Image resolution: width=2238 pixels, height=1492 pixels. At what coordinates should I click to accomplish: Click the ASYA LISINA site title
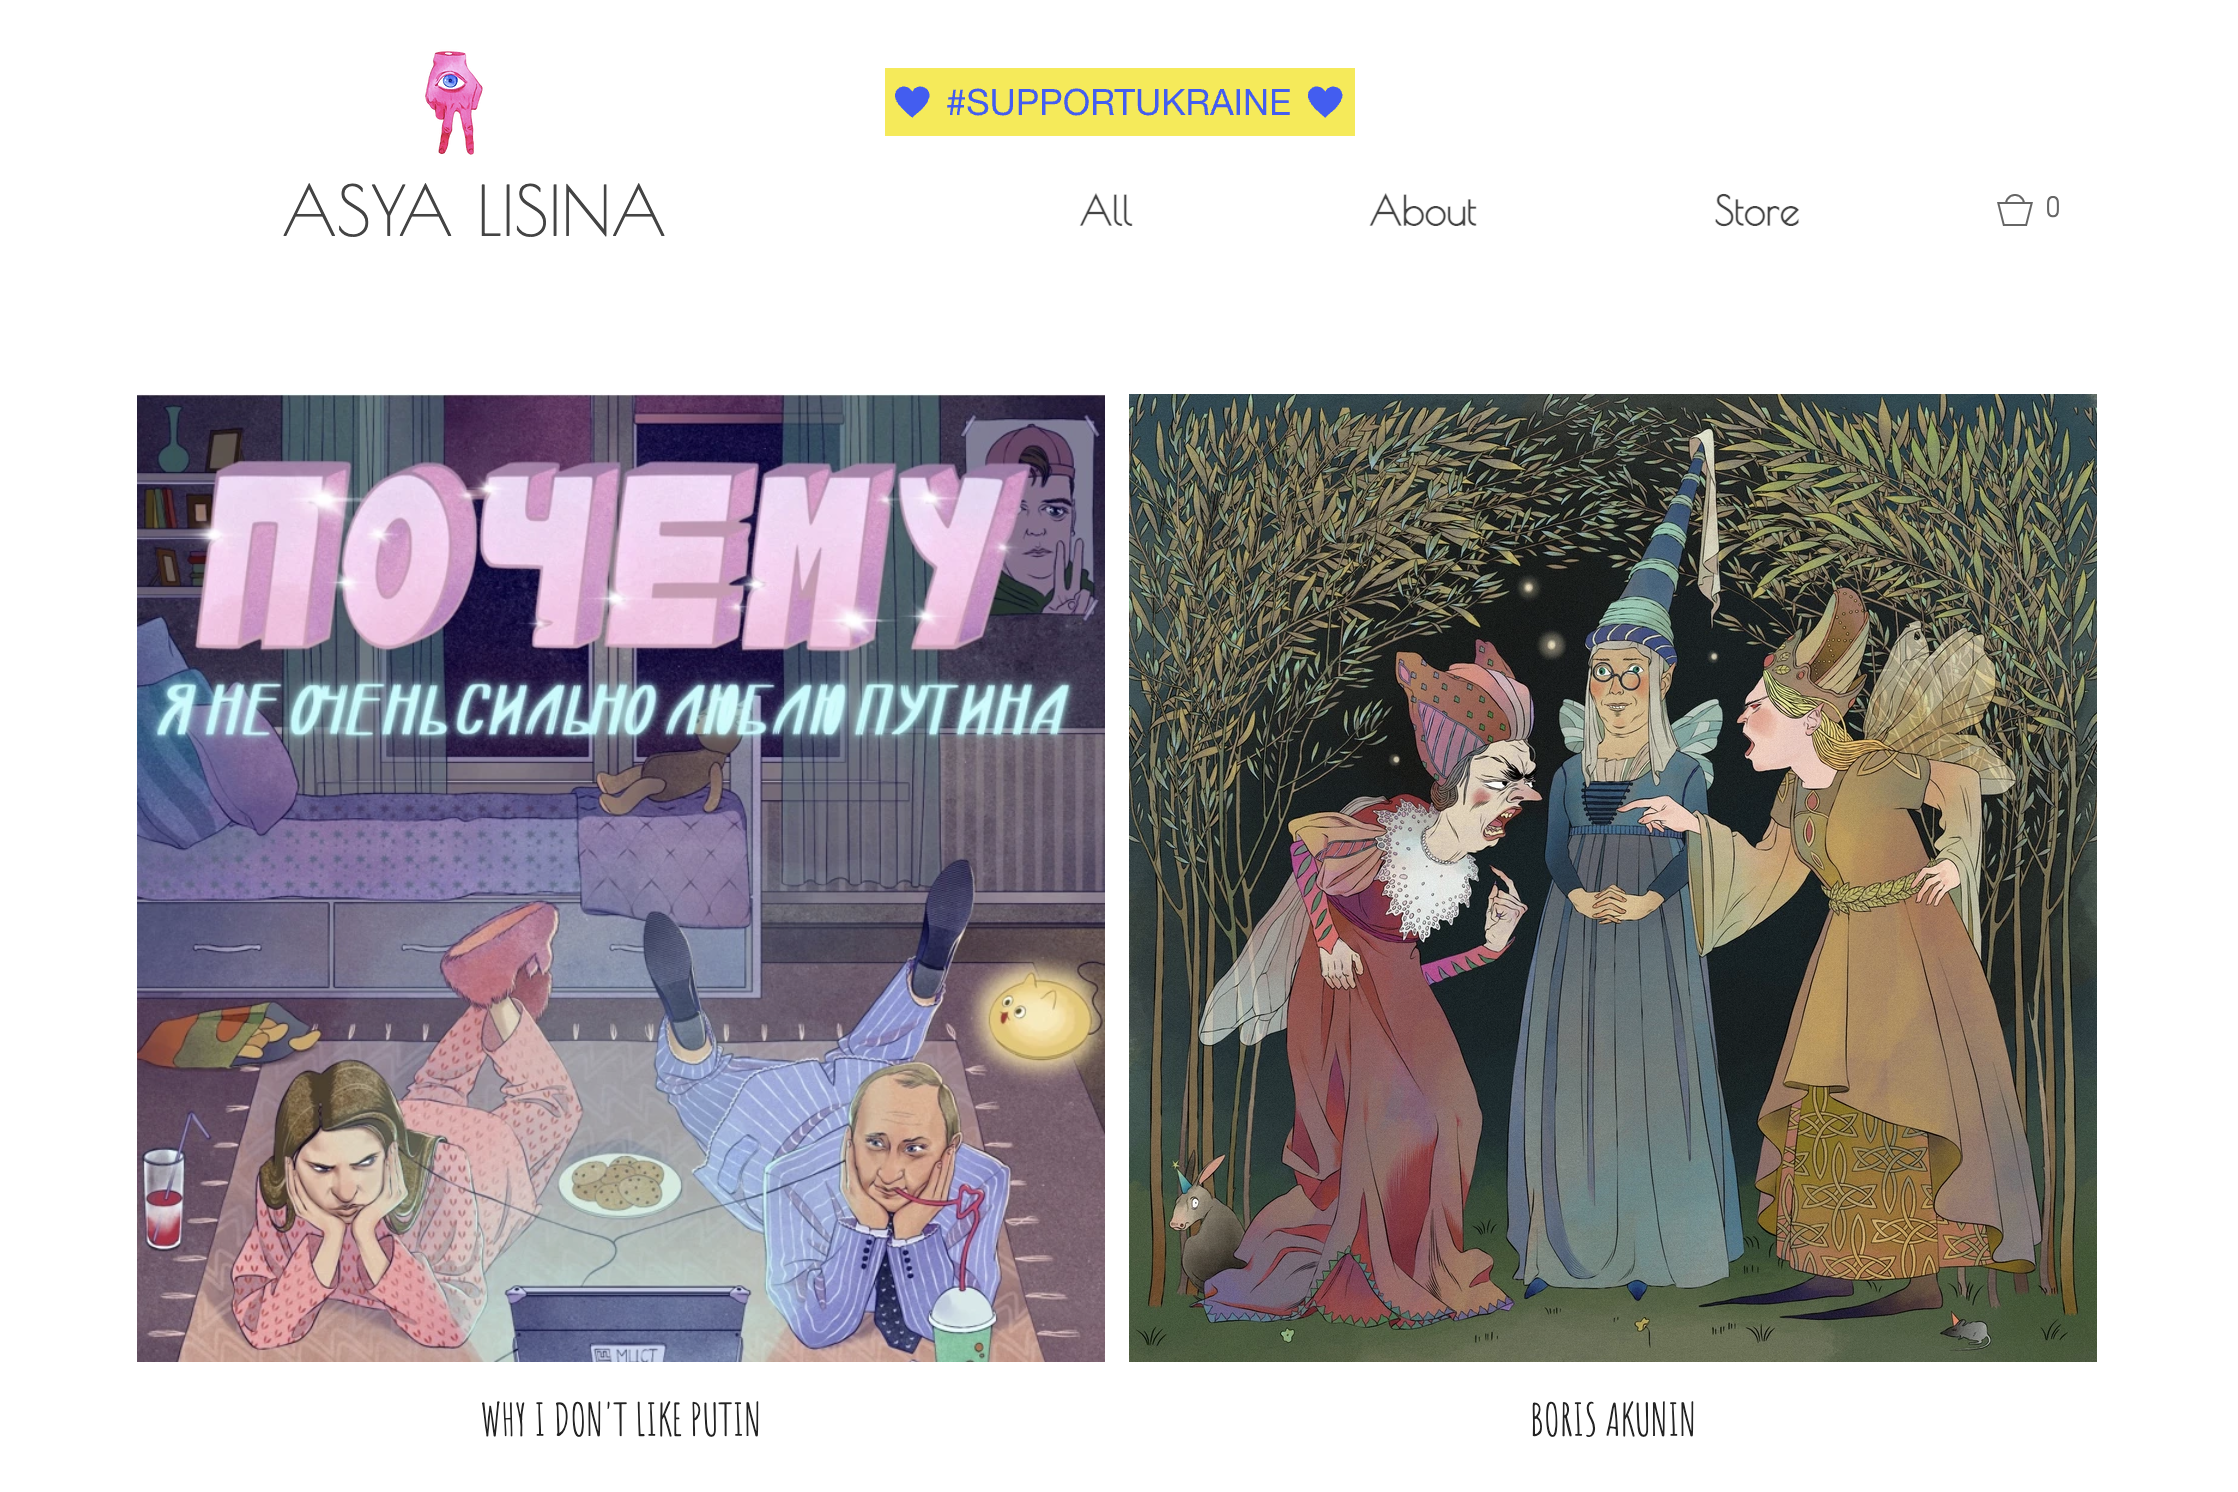coord(474,211)
